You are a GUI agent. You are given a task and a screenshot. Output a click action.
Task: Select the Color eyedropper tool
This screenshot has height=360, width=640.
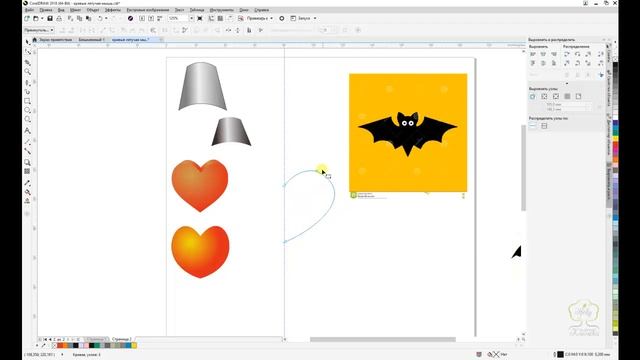point(28,182)
